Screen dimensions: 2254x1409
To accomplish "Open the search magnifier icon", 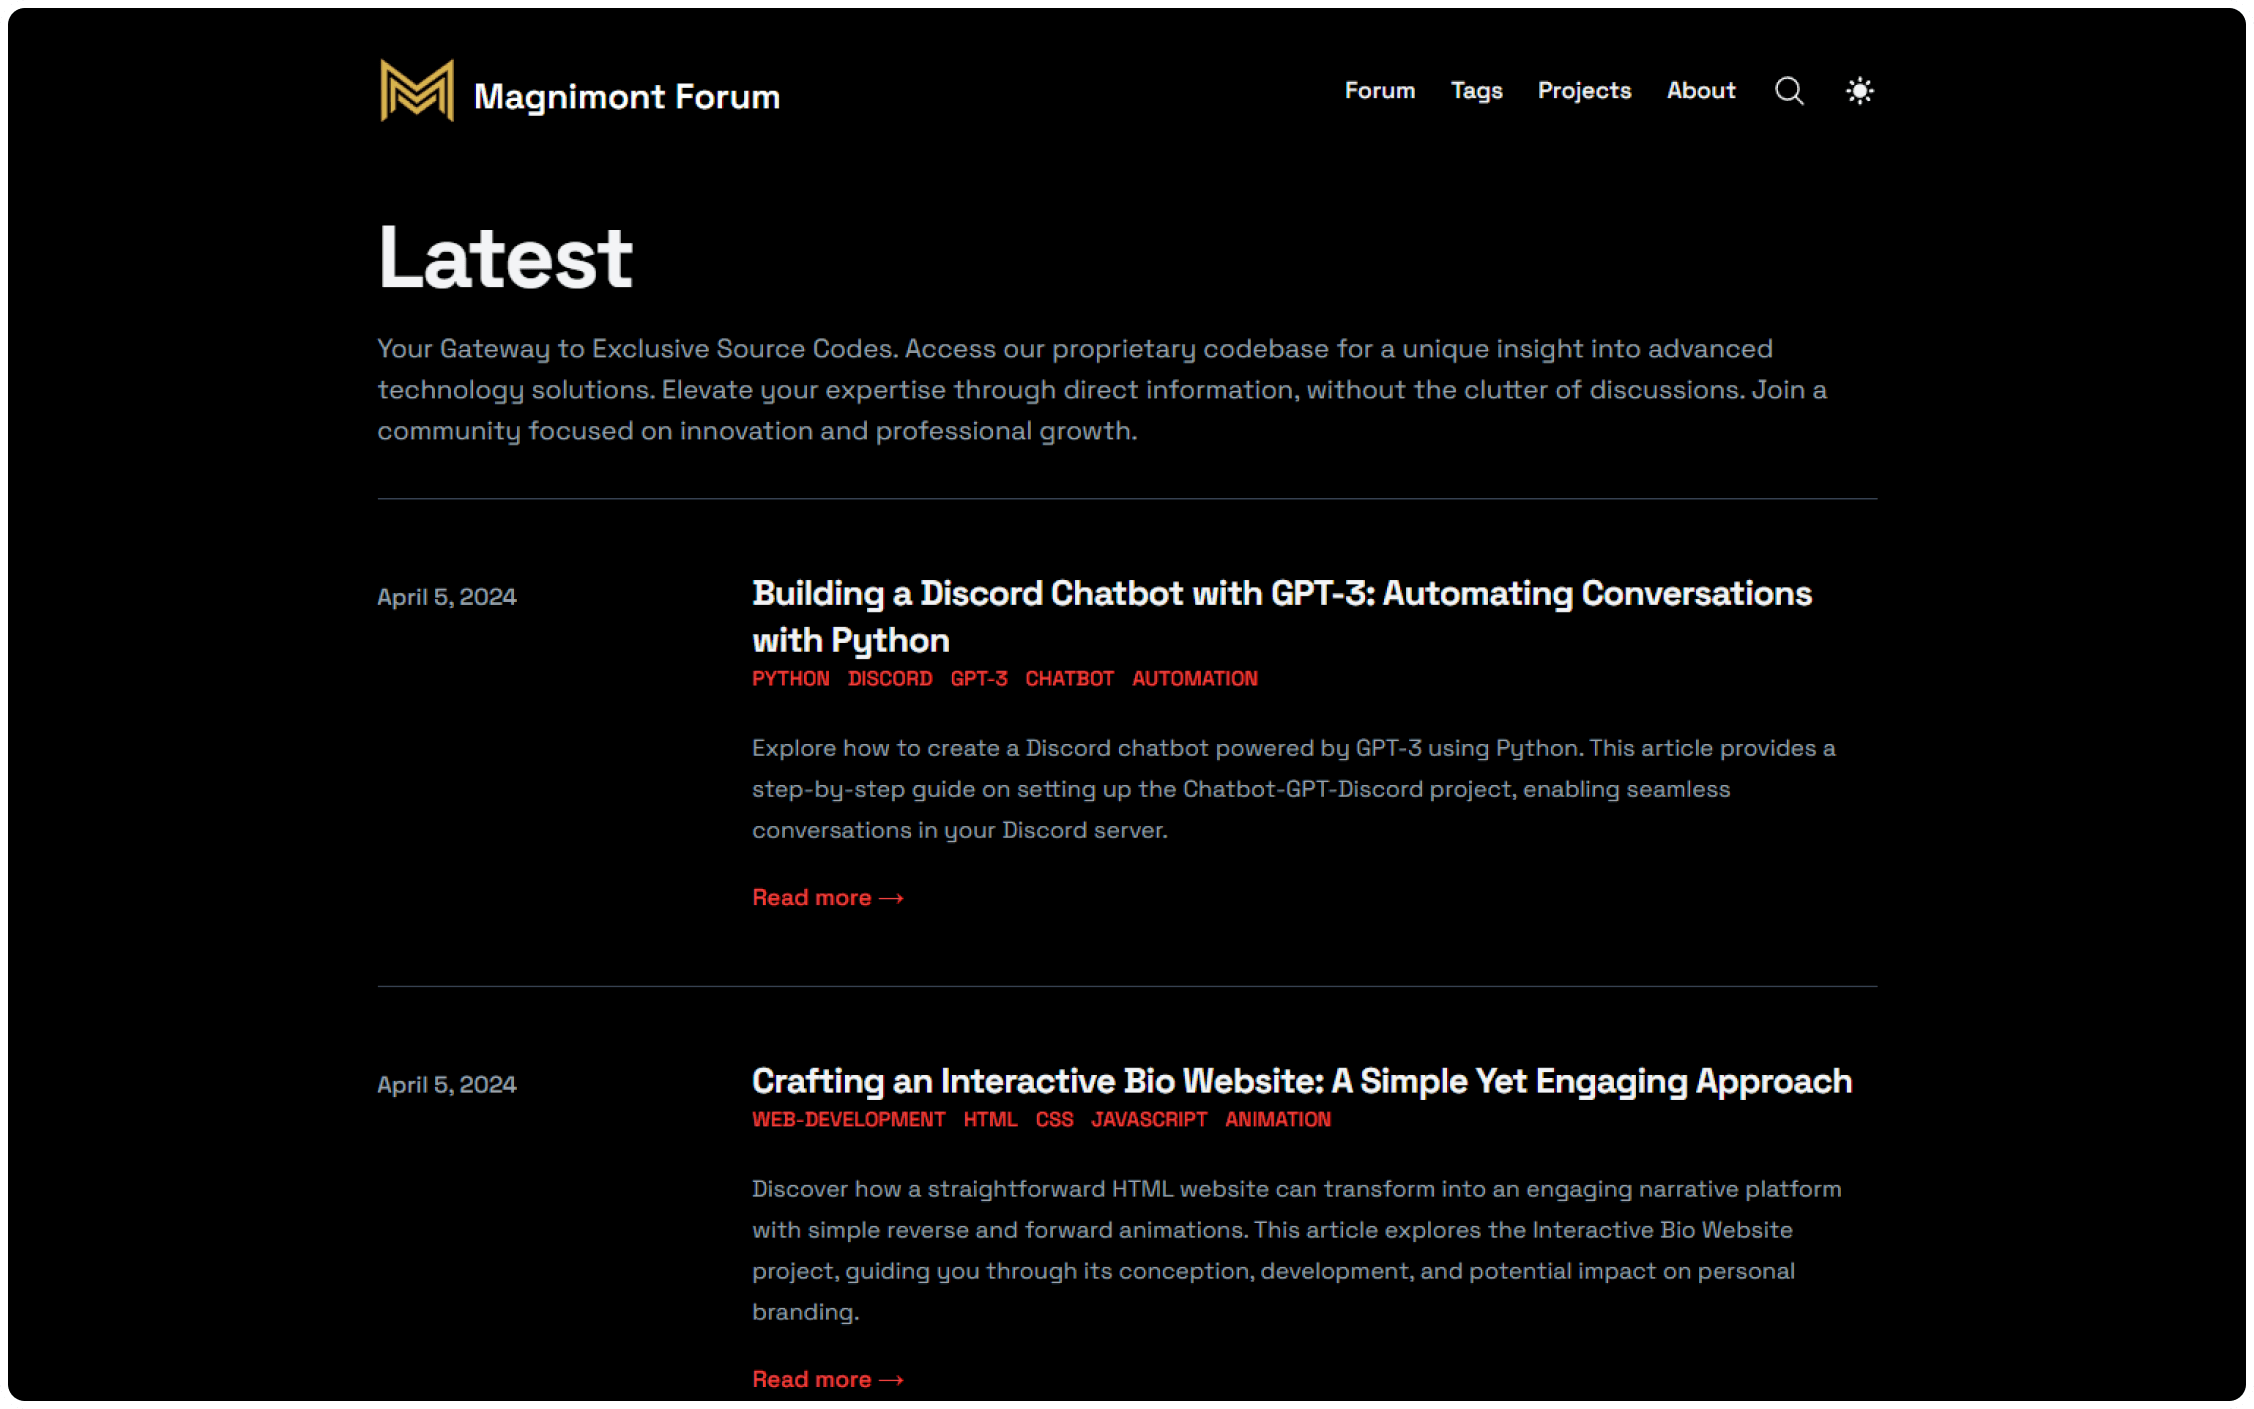I will (1789, 91).
